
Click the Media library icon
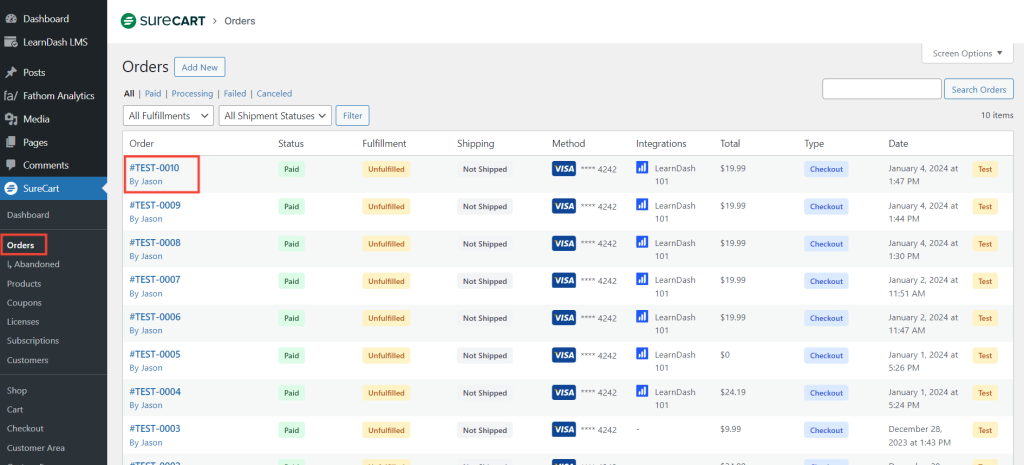coord(11,119)
